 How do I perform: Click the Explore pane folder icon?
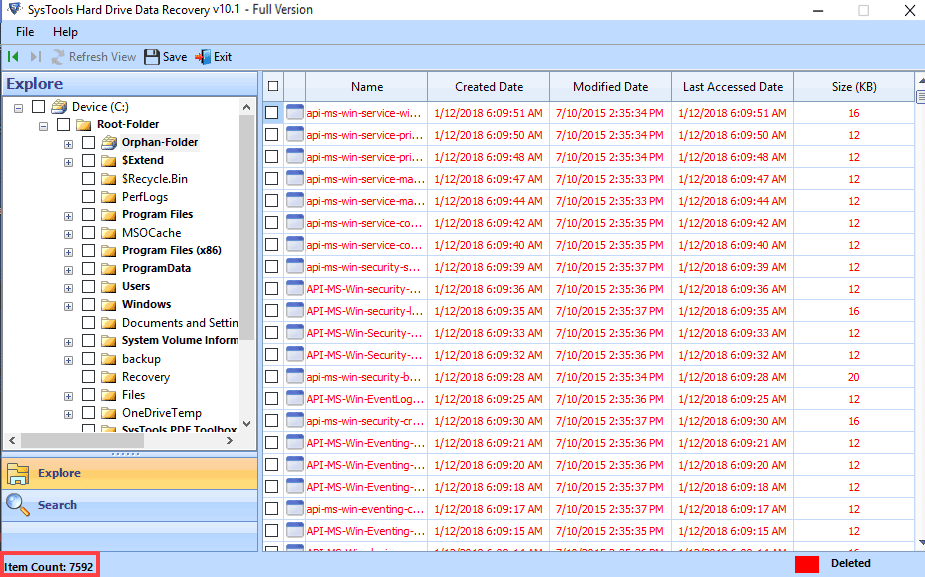pos(18,473)
